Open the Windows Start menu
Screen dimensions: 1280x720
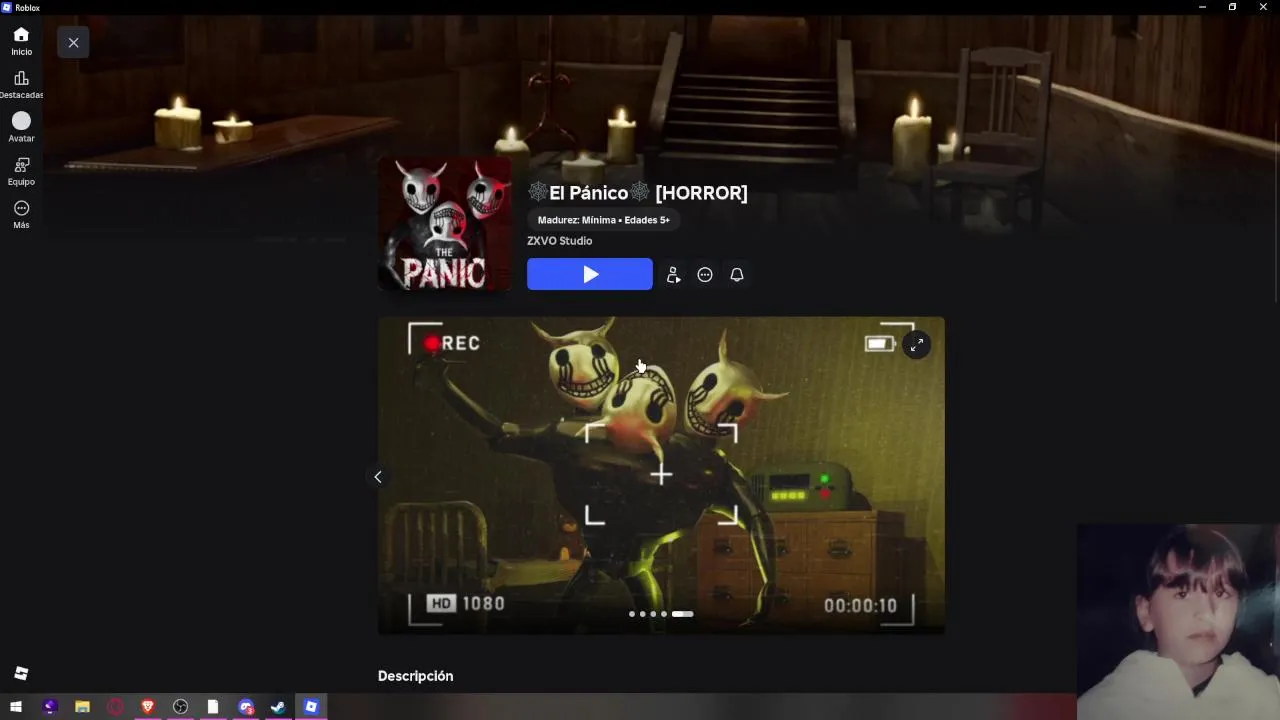(x=16, y=707)
